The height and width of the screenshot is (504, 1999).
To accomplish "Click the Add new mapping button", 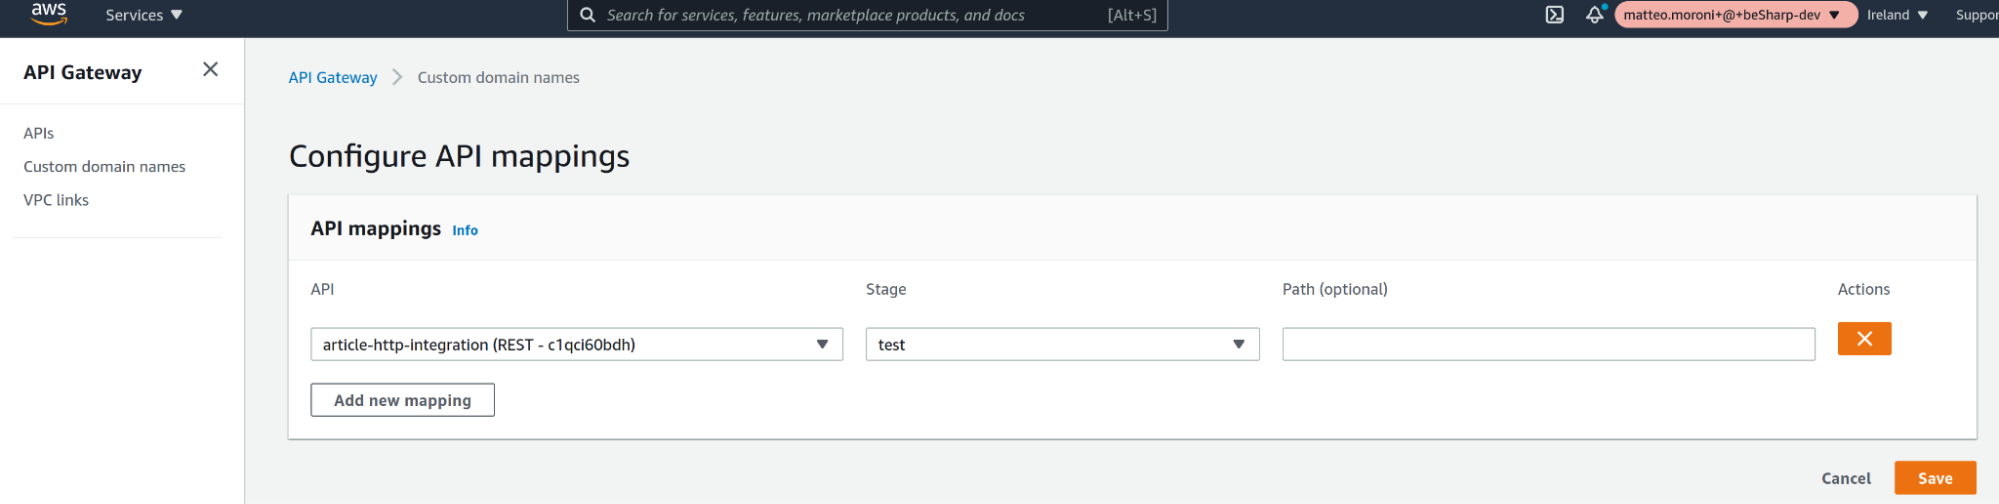I will pyautogui.click(x=402, y=400).
